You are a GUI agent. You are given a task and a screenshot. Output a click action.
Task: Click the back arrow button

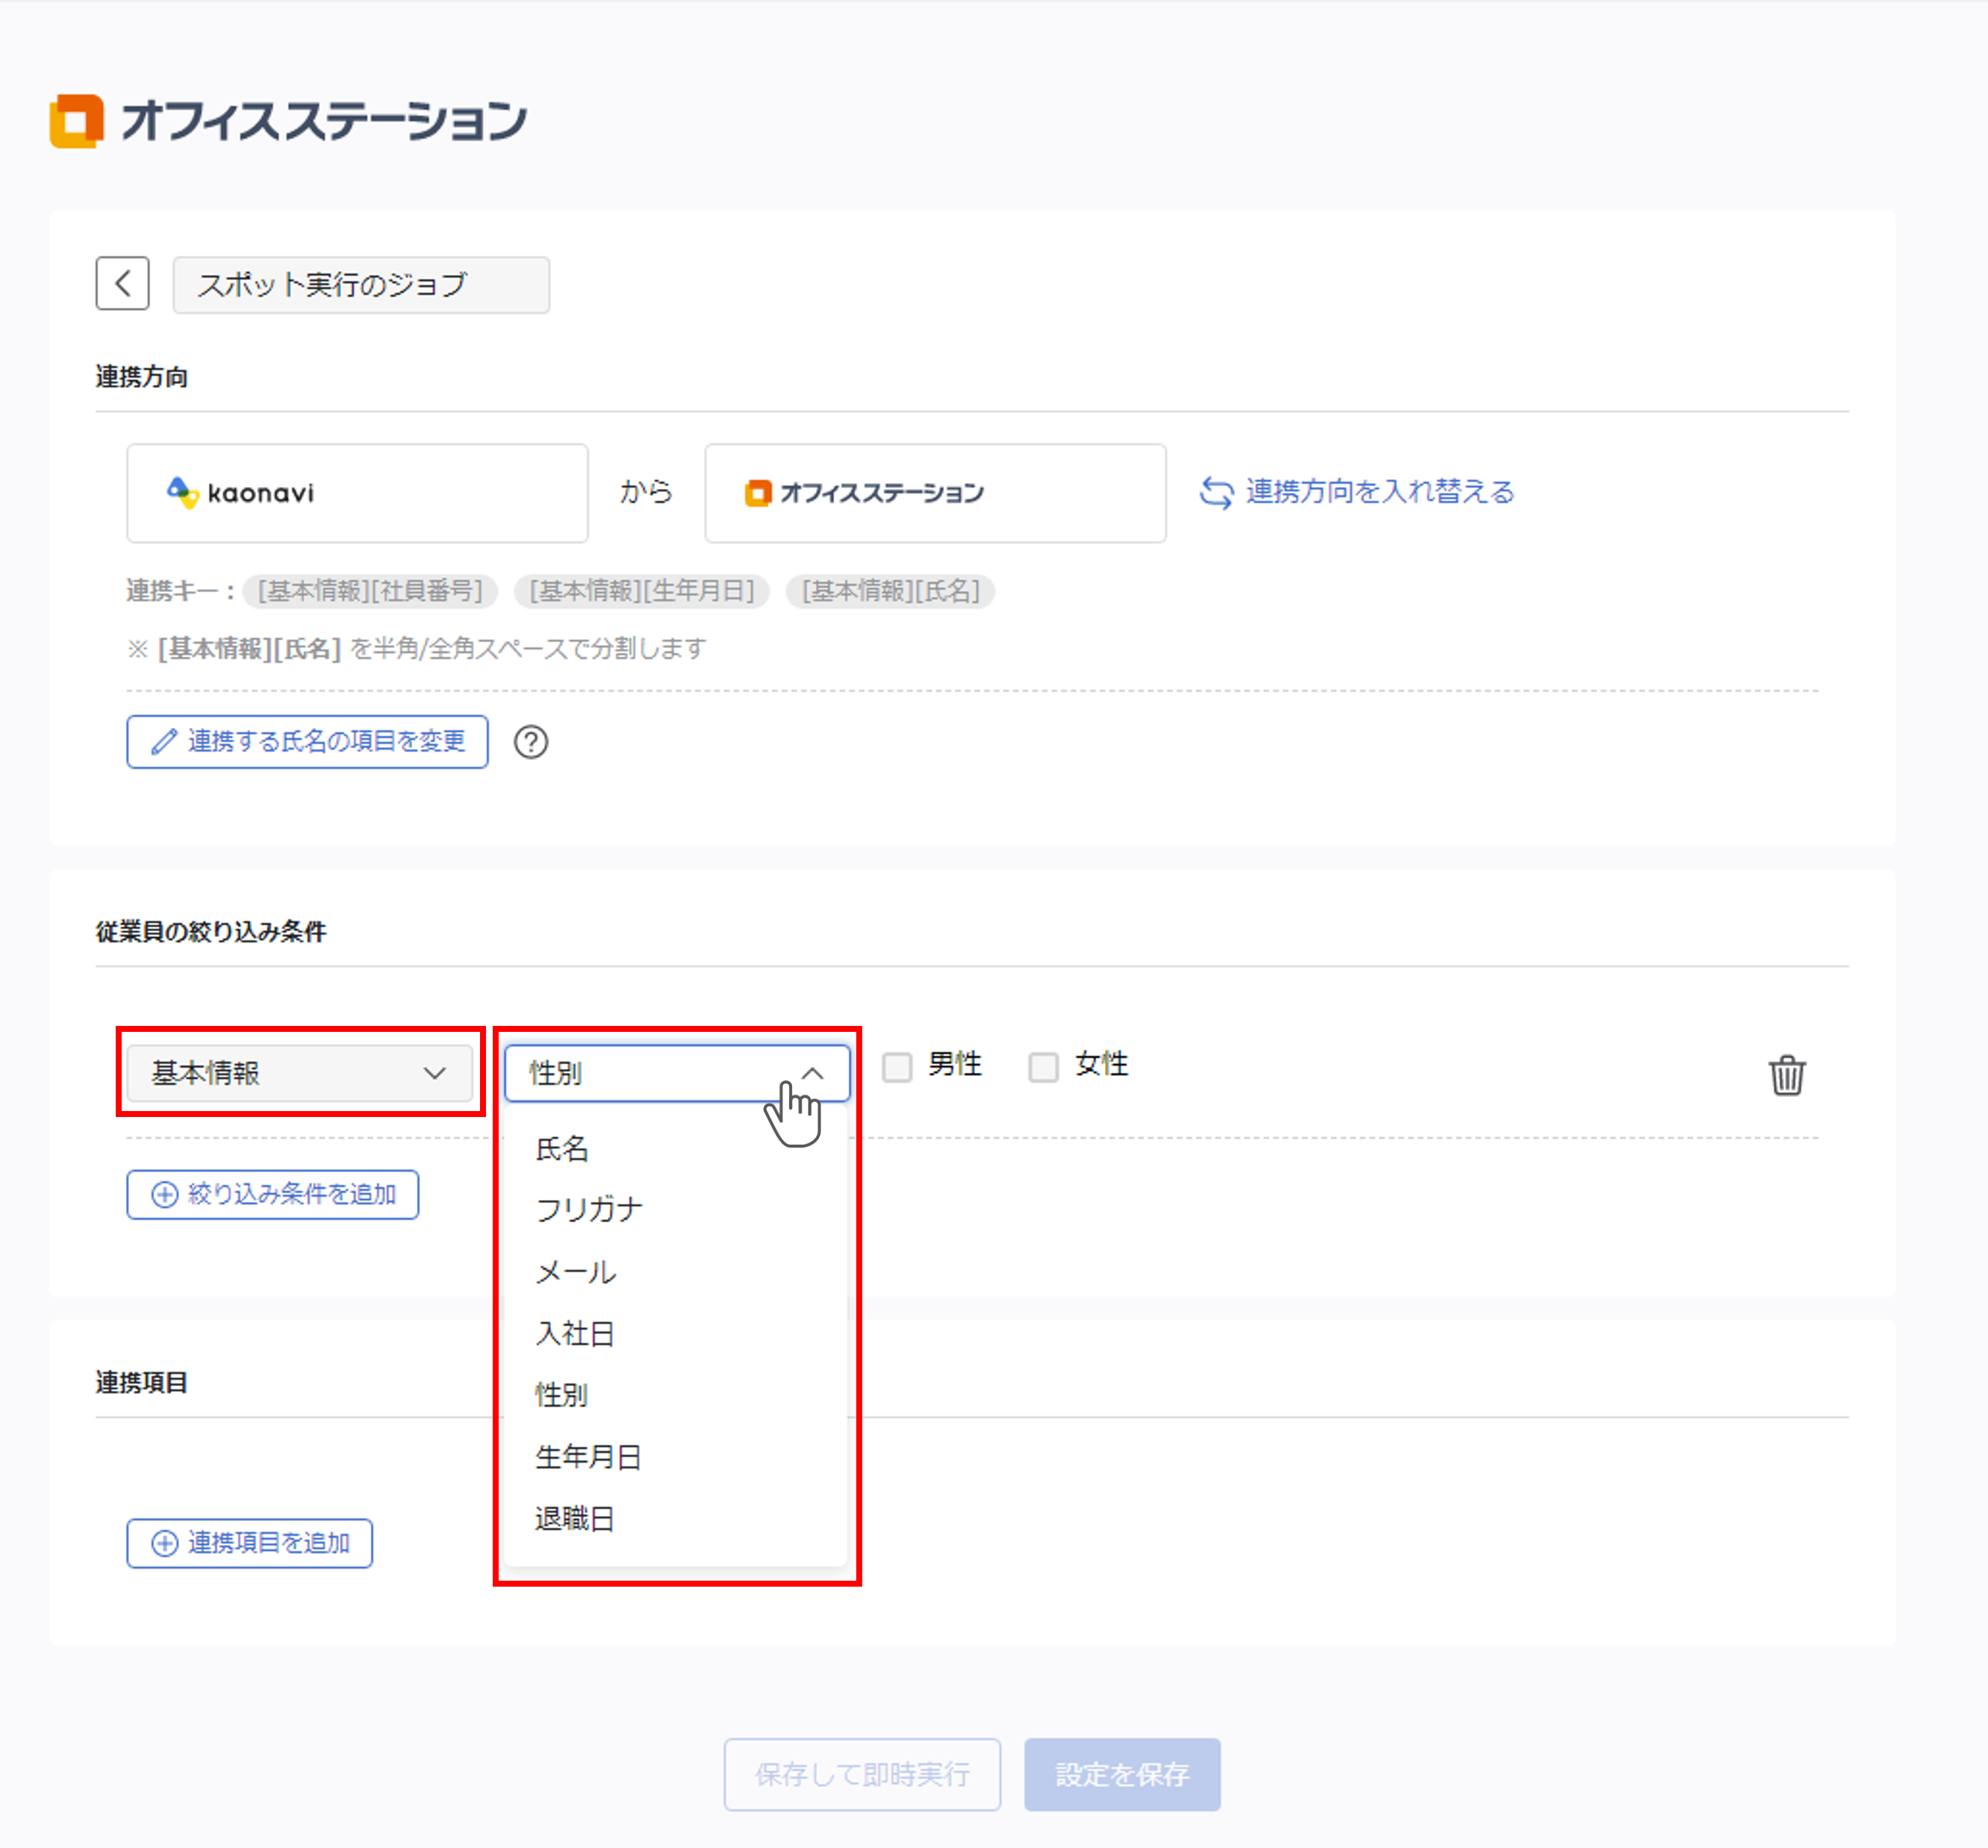pos(122,284)
